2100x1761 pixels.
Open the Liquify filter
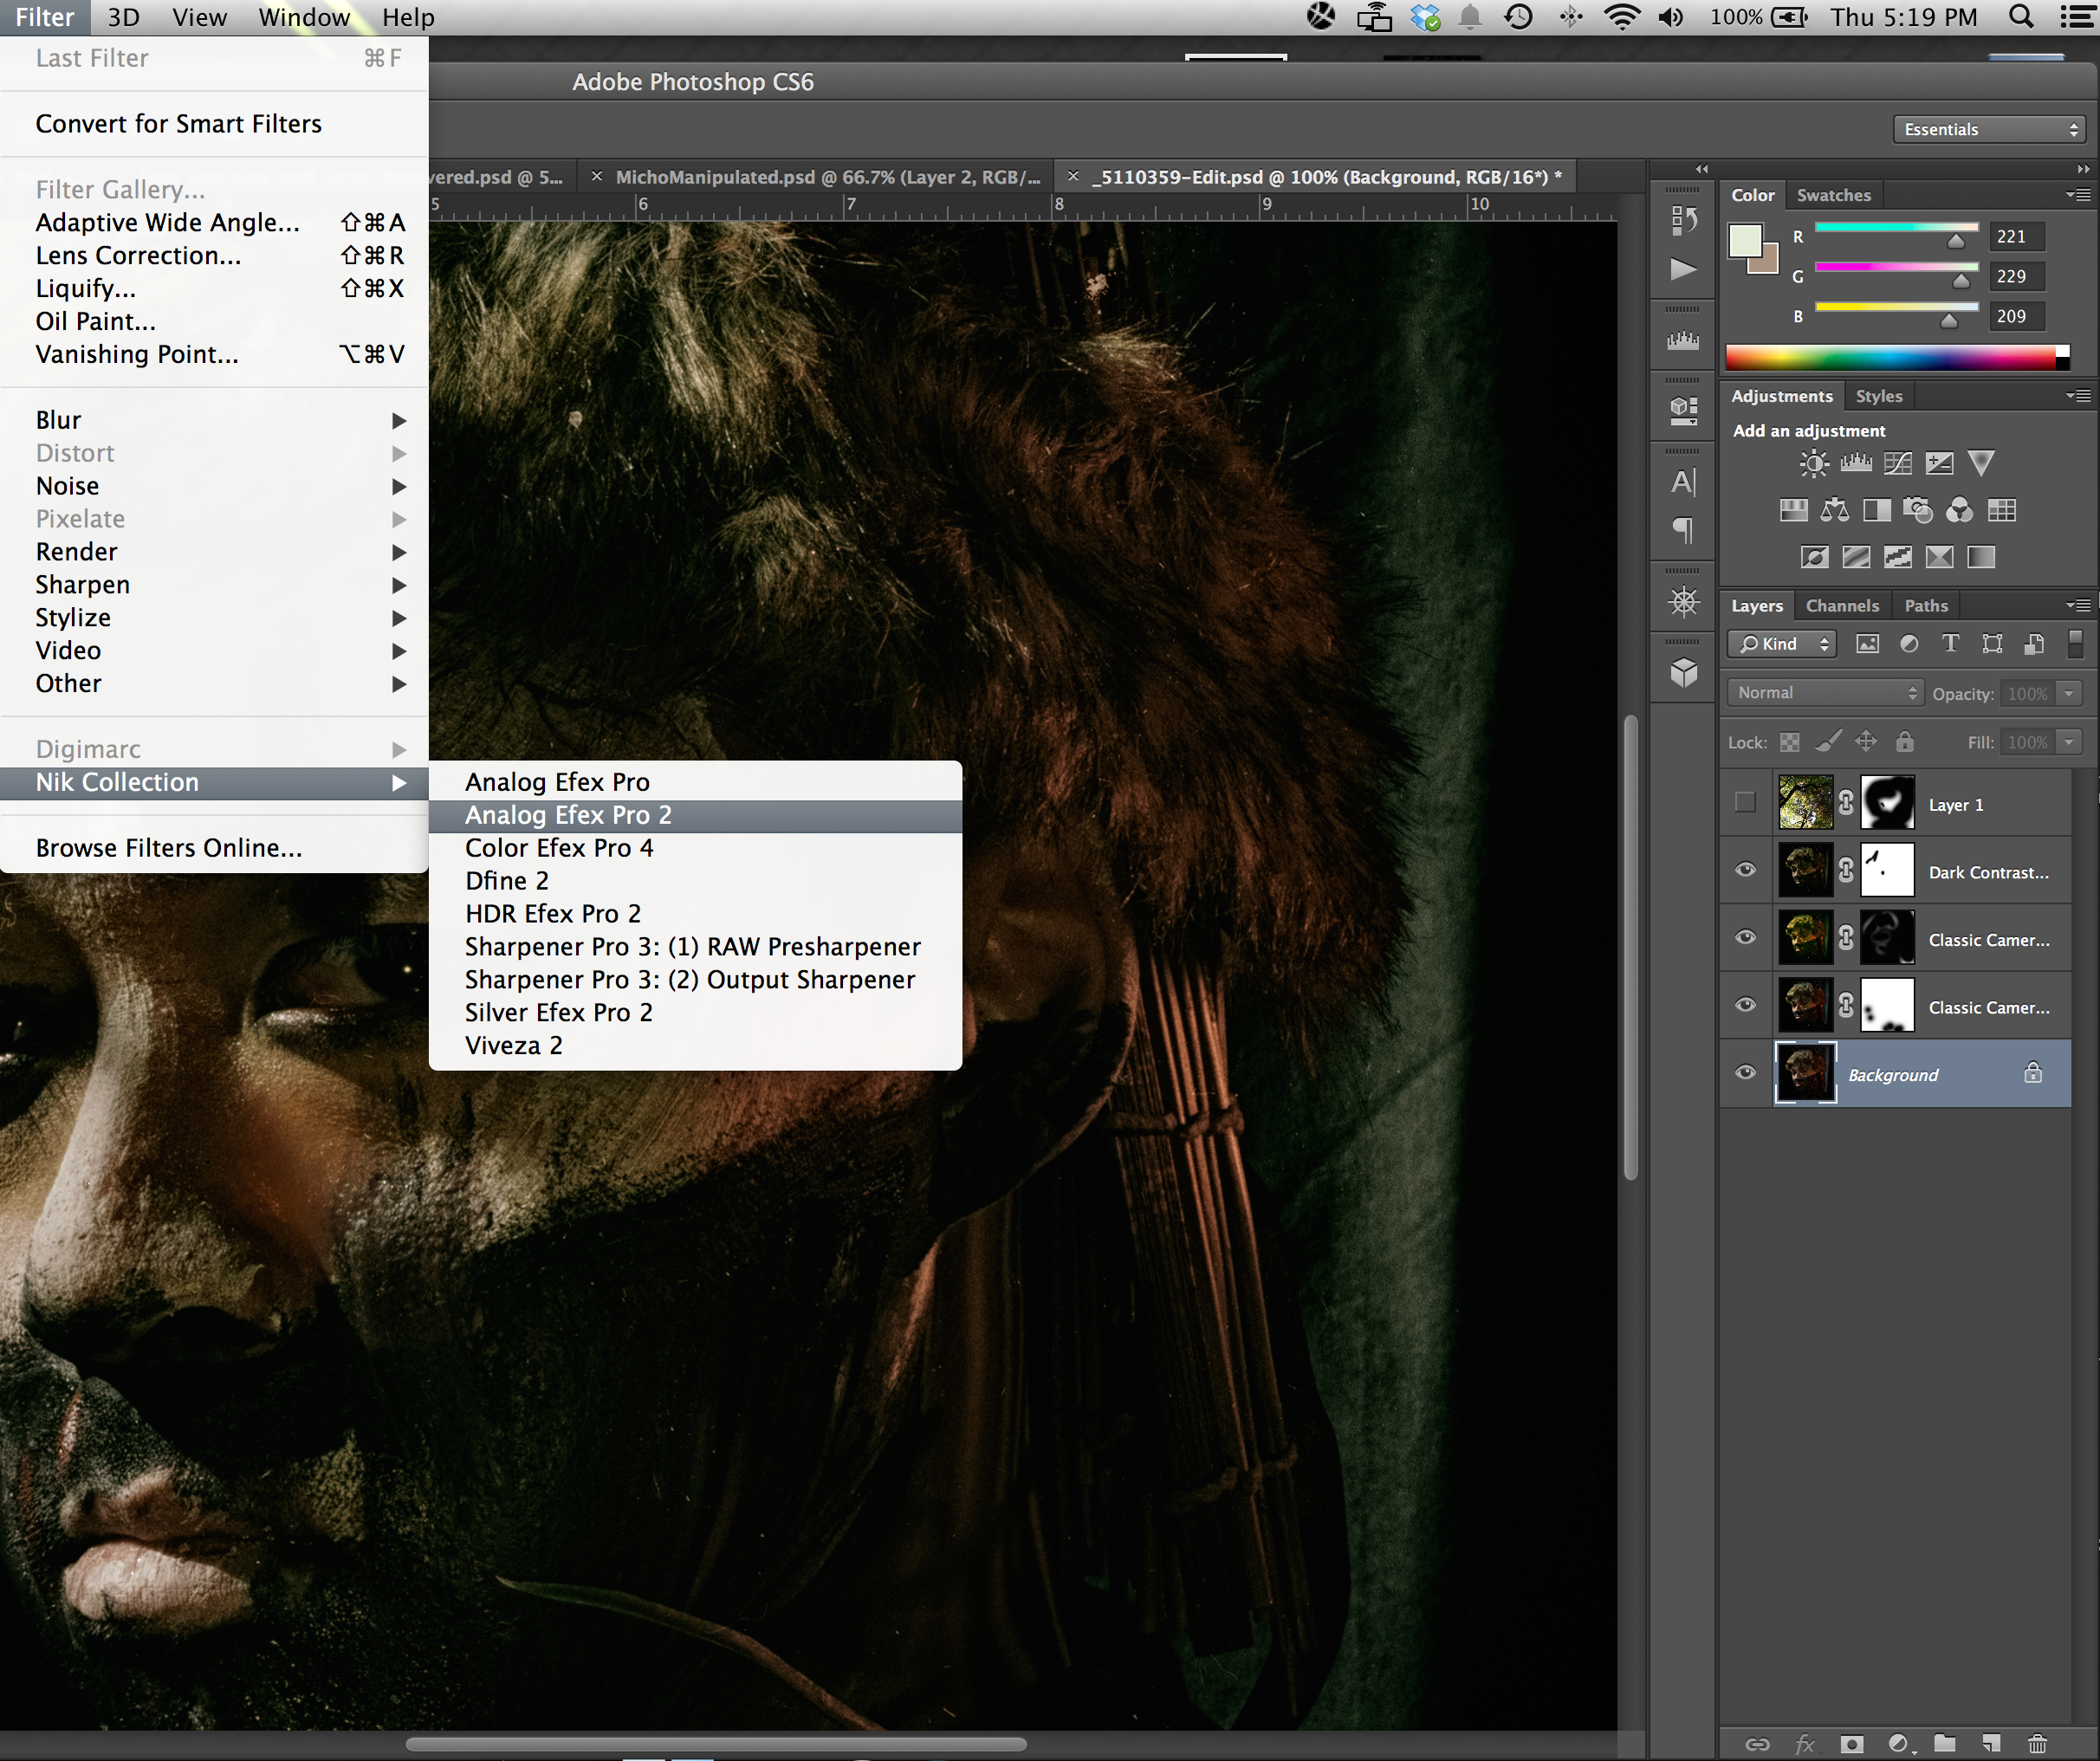click(x=214, y=288)
